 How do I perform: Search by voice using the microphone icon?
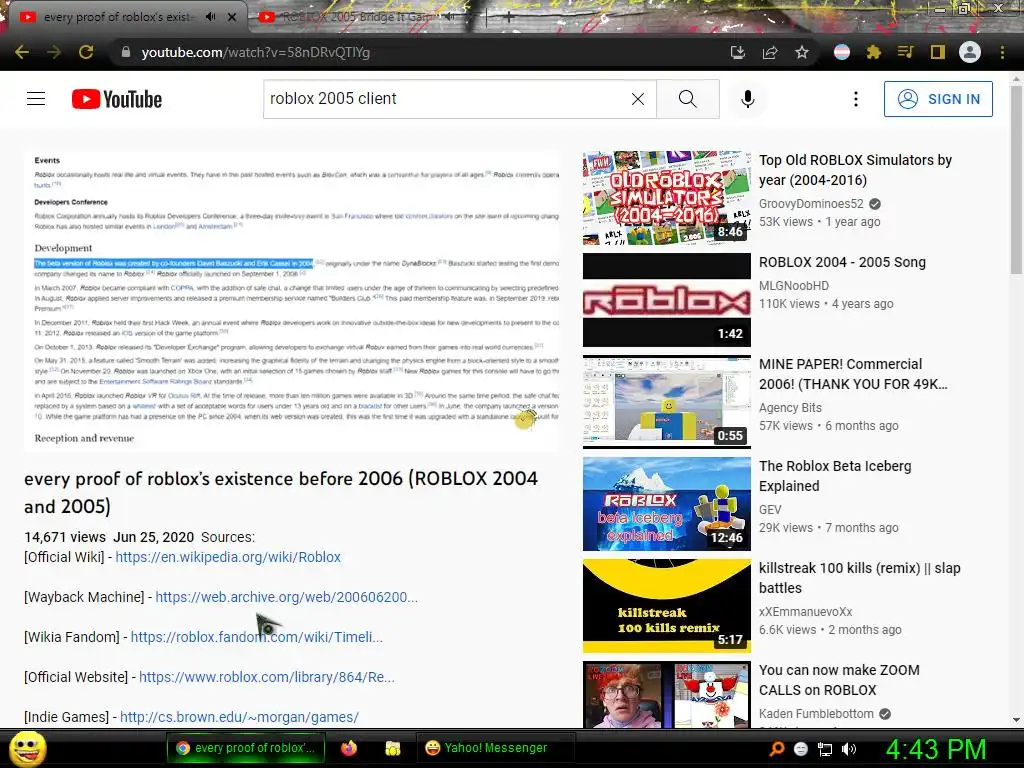[748, 99]
